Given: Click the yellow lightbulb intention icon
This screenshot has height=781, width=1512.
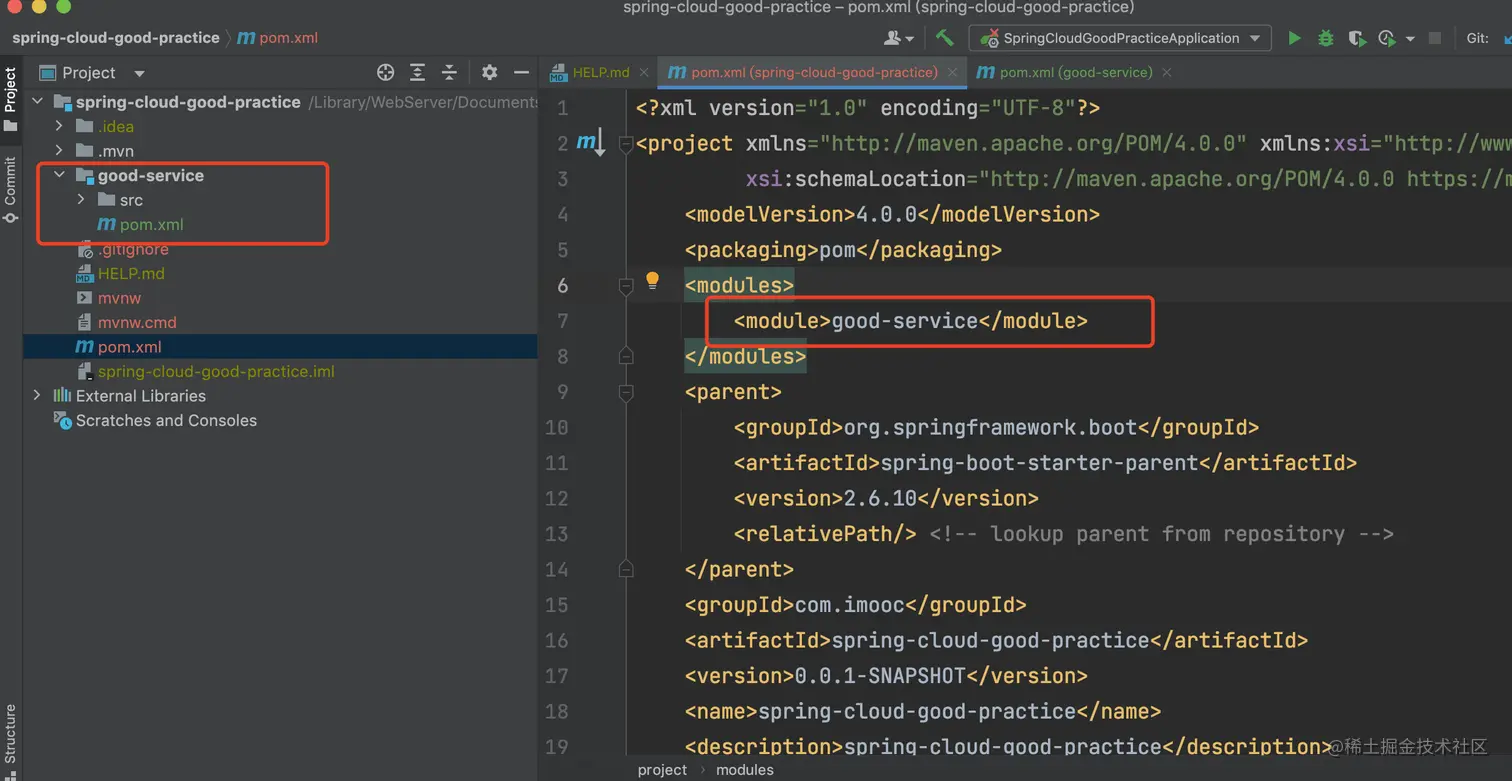Looking at the screenshot, I should pyautogui.click(x=652, y=280).
